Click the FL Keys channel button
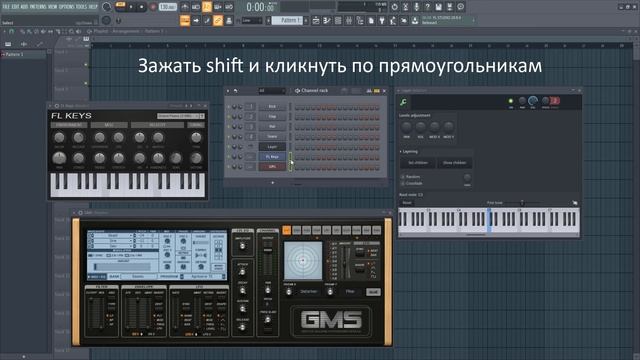The height and width of the screenshot is (360, 640). tap(272, 156)
